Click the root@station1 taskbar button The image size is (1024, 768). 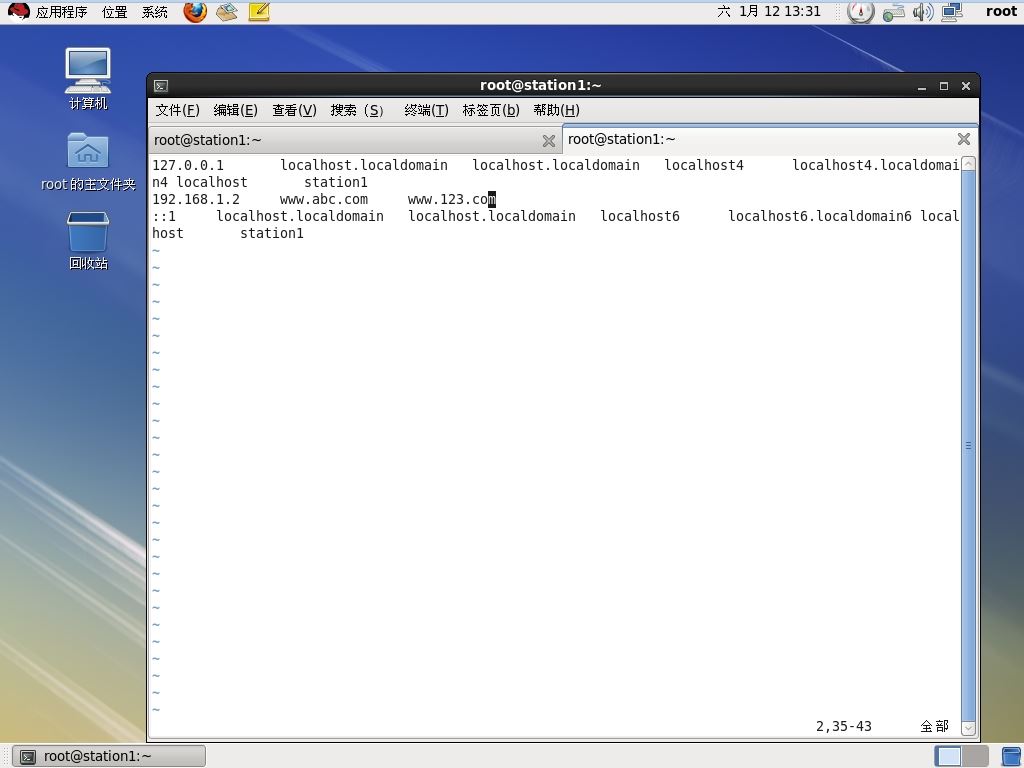point(110,756)
